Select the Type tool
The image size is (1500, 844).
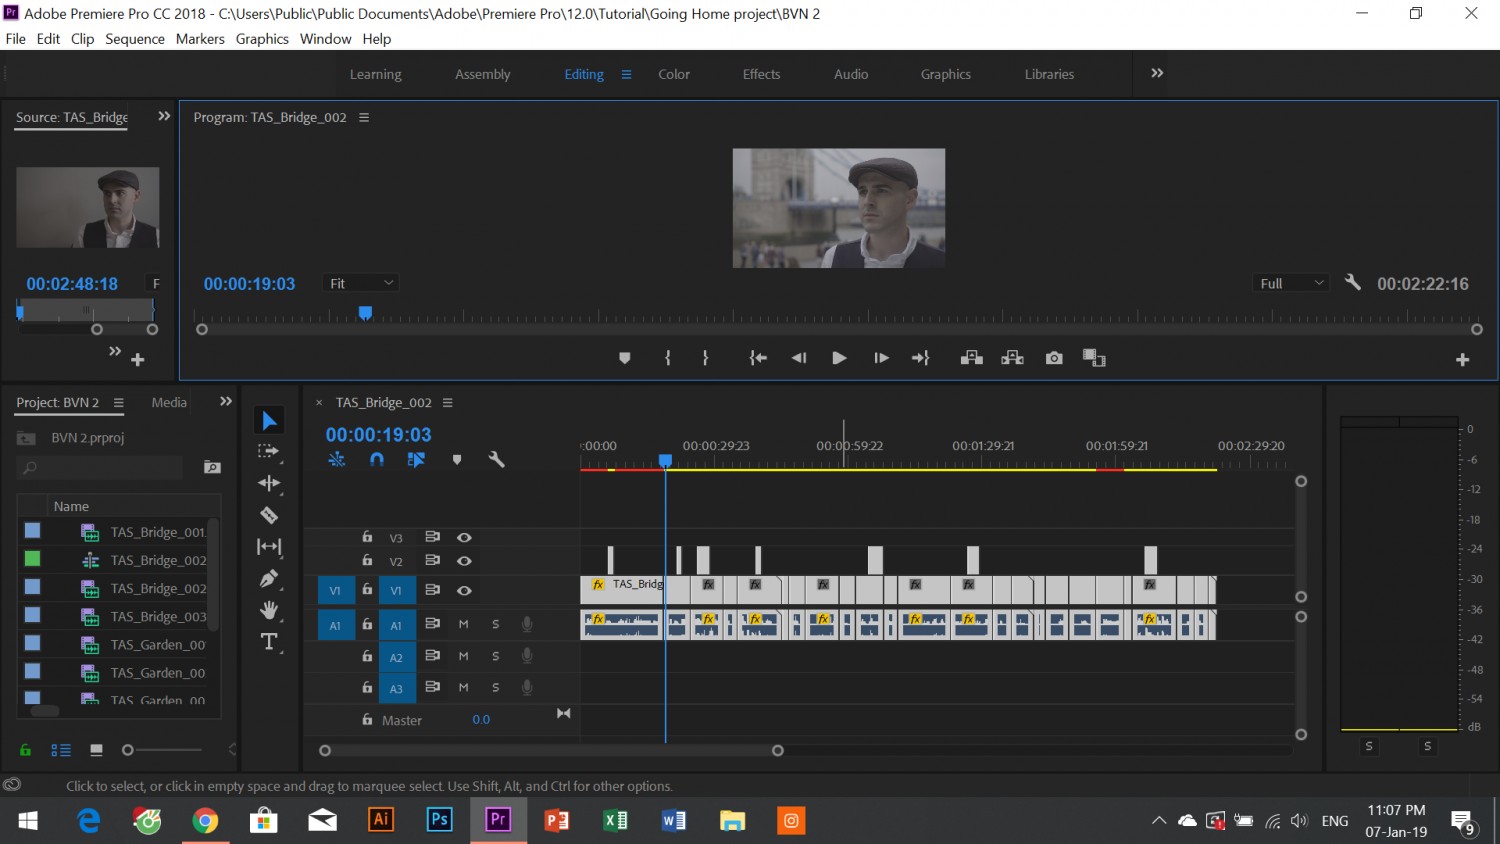coord(269,642)
